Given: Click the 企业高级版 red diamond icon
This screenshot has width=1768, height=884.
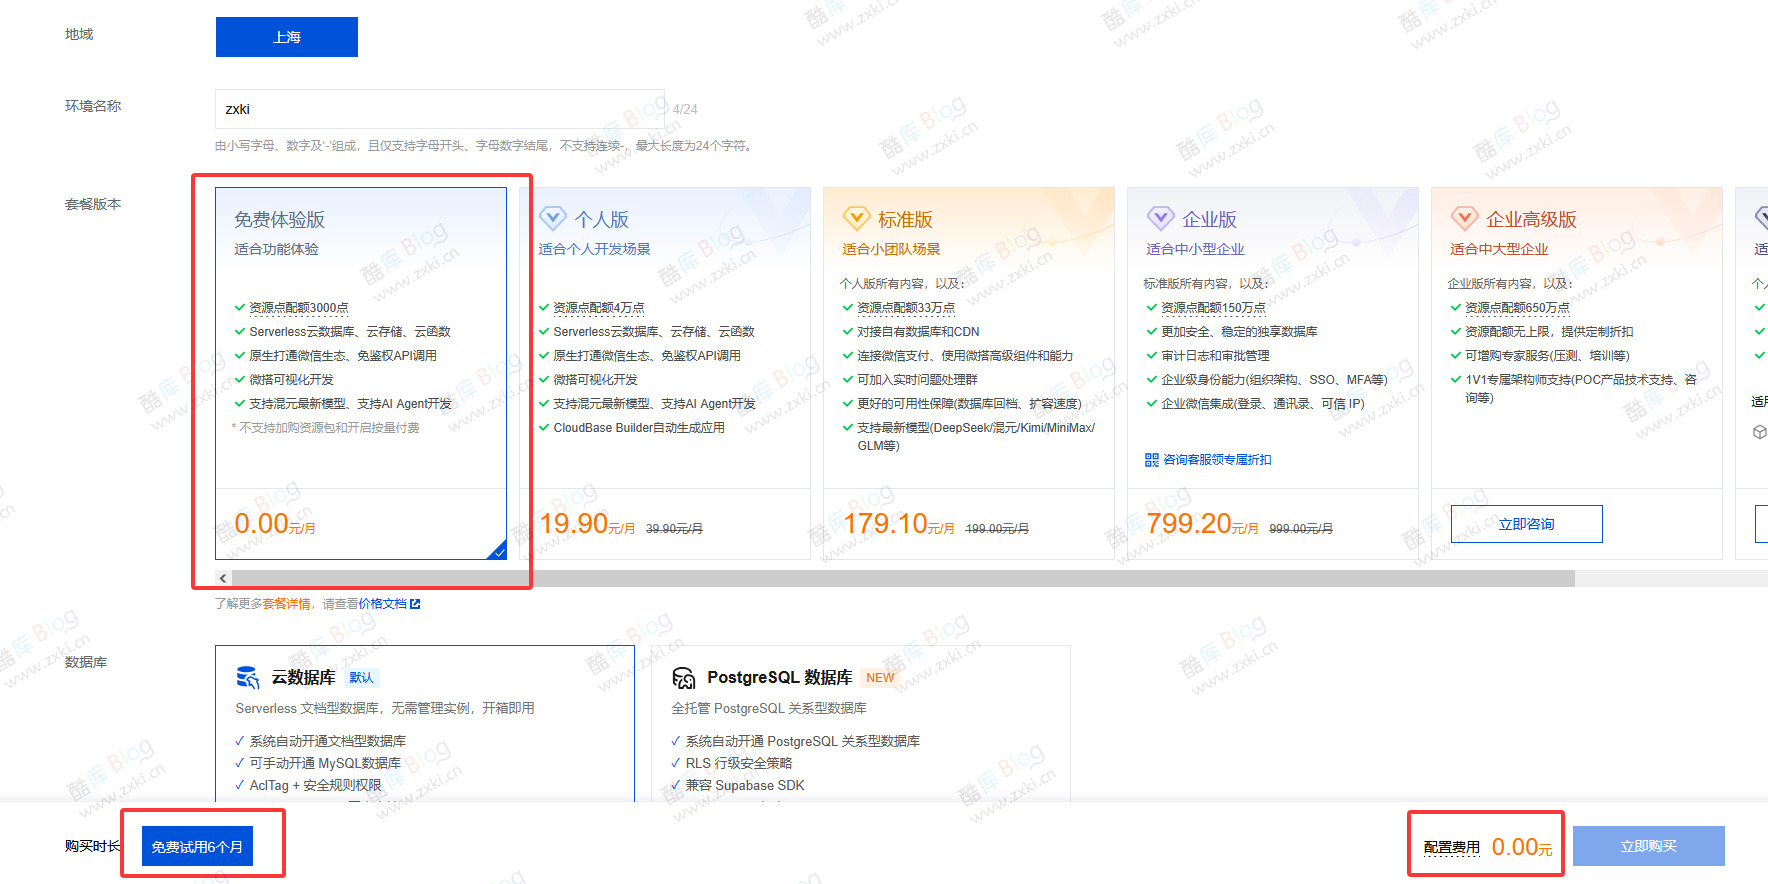Looking at the screenshot, I should [1464, 218].
